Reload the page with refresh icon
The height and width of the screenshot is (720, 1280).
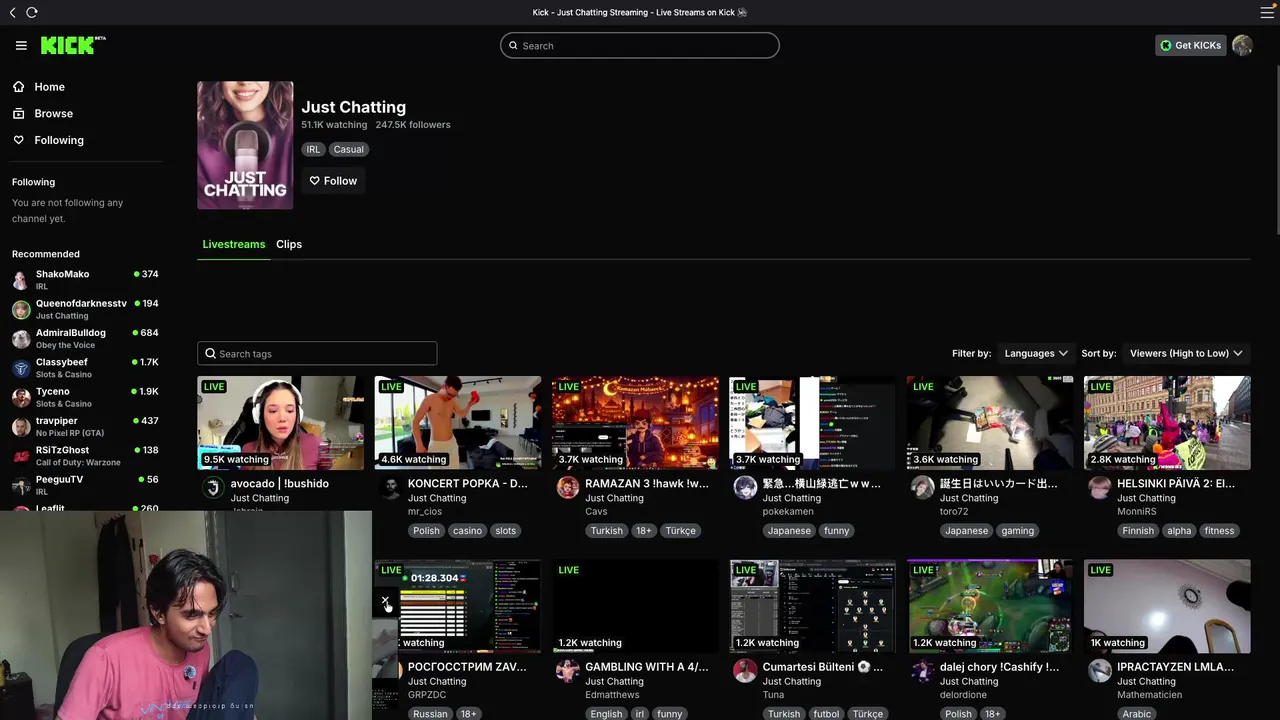pos(32,12)
